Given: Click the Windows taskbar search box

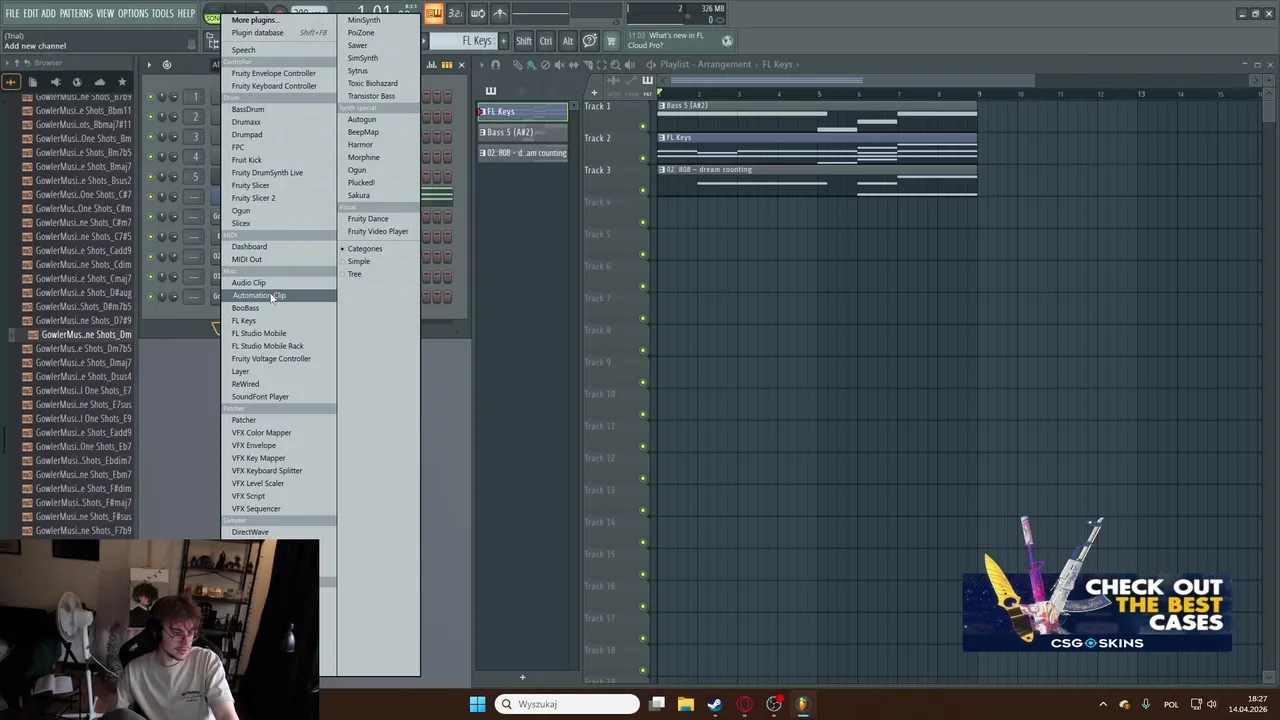Looking at the screenshot, I should 567,704.
